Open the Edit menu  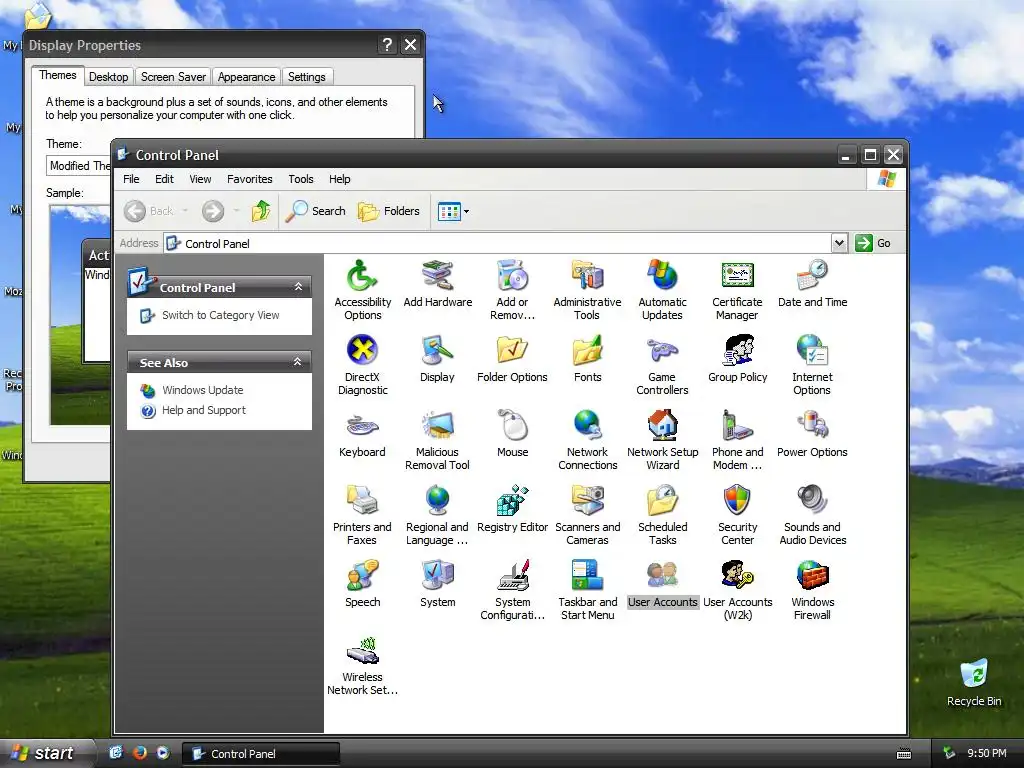(x=164, y=179)
